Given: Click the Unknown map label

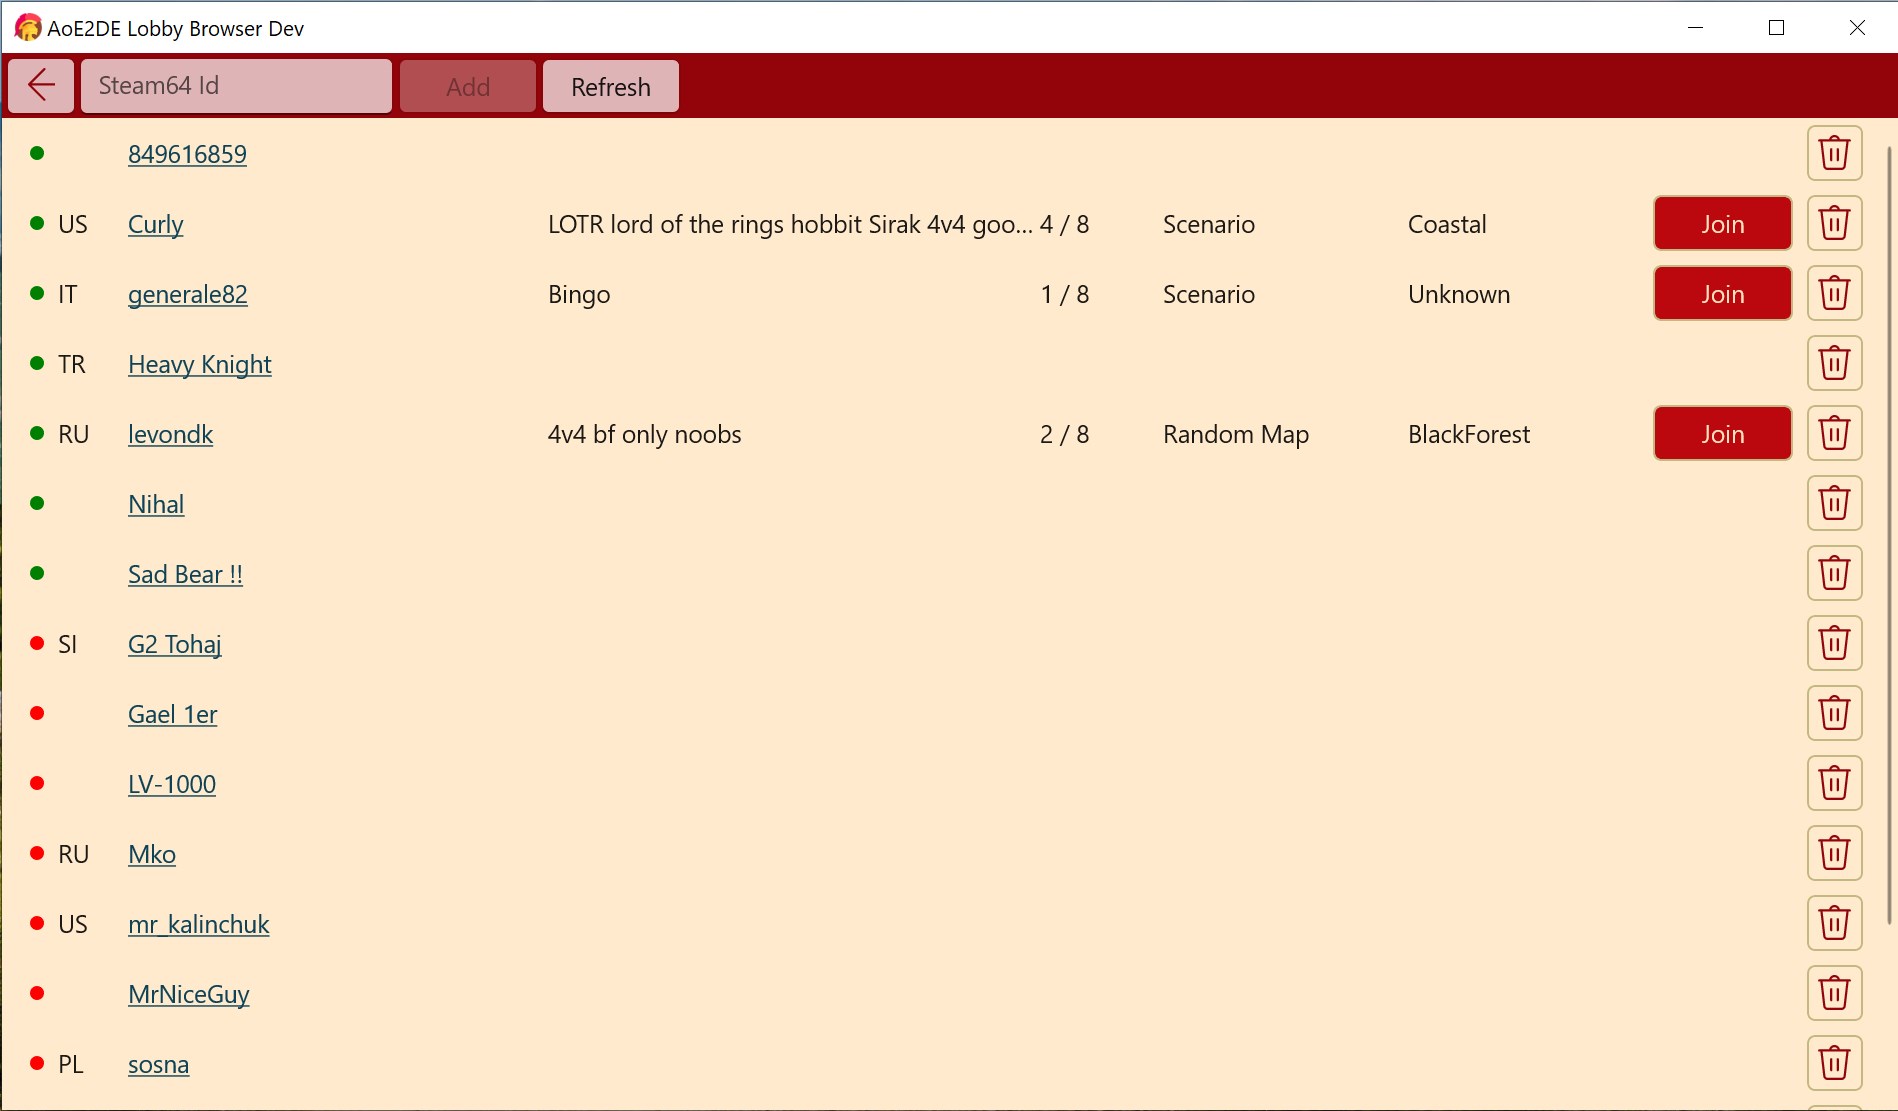Looking at the screenshot, I should click(x=1459, y=294).
